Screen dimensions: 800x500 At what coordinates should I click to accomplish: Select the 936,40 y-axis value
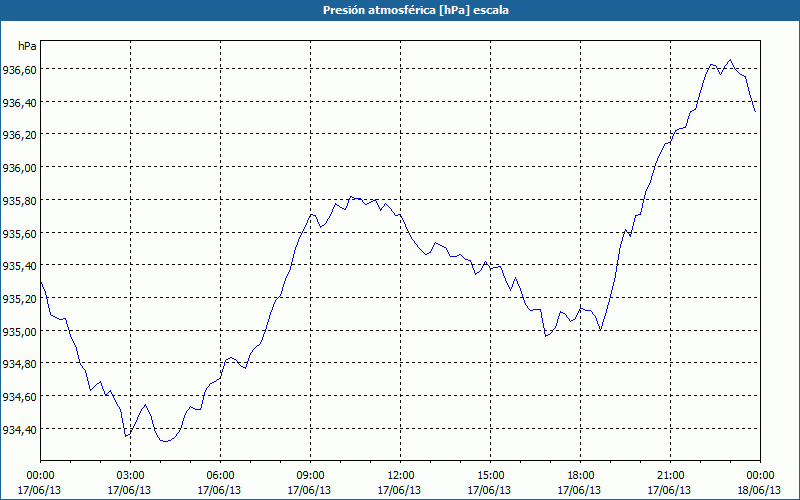coord(19,102)
